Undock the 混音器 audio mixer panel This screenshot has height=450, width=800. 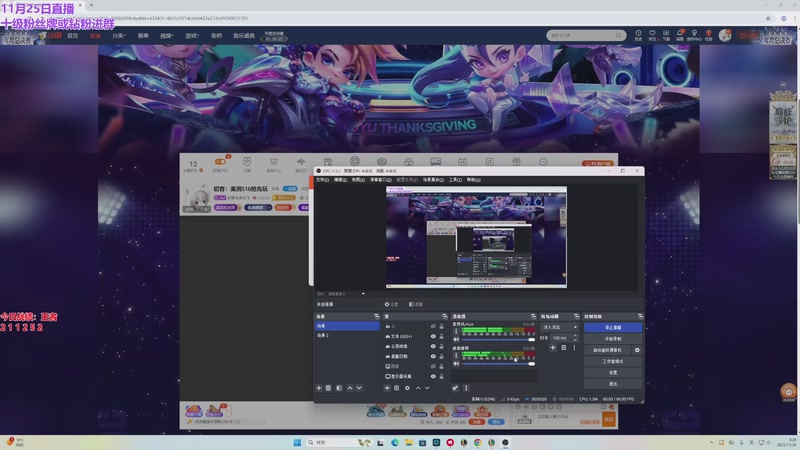coord(533,316)
